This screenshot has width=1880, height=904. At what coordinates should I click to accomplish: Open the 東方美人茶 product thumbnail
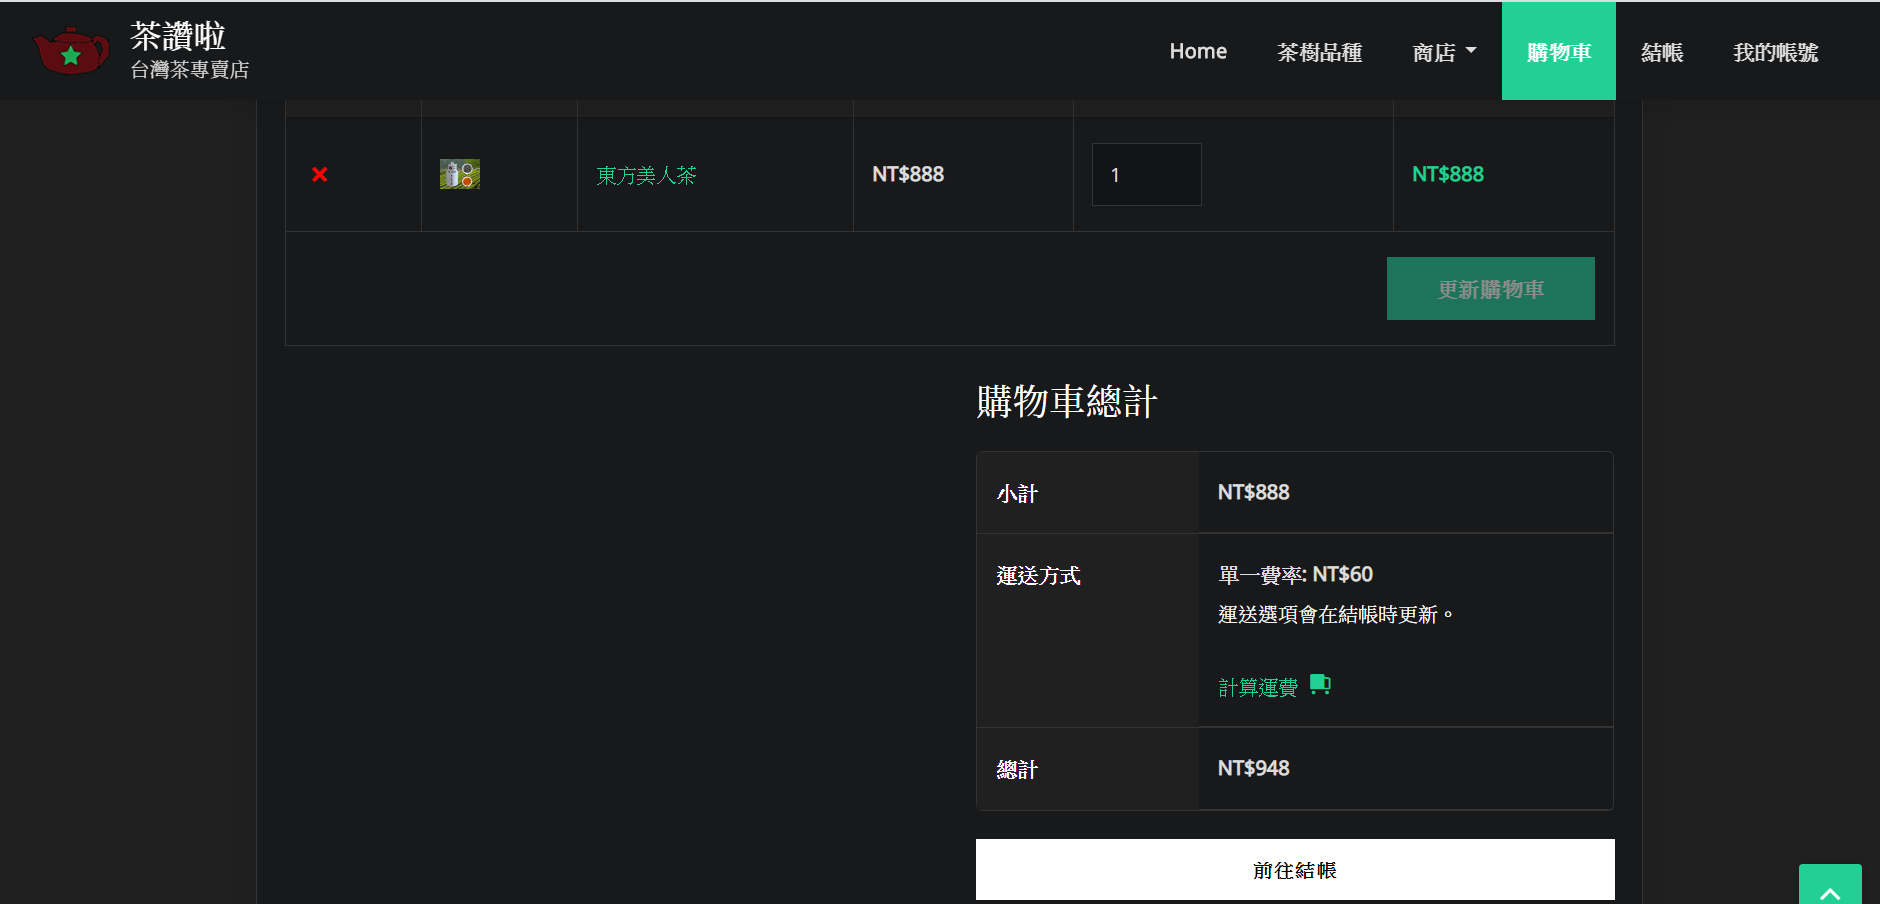click(460, 175)
